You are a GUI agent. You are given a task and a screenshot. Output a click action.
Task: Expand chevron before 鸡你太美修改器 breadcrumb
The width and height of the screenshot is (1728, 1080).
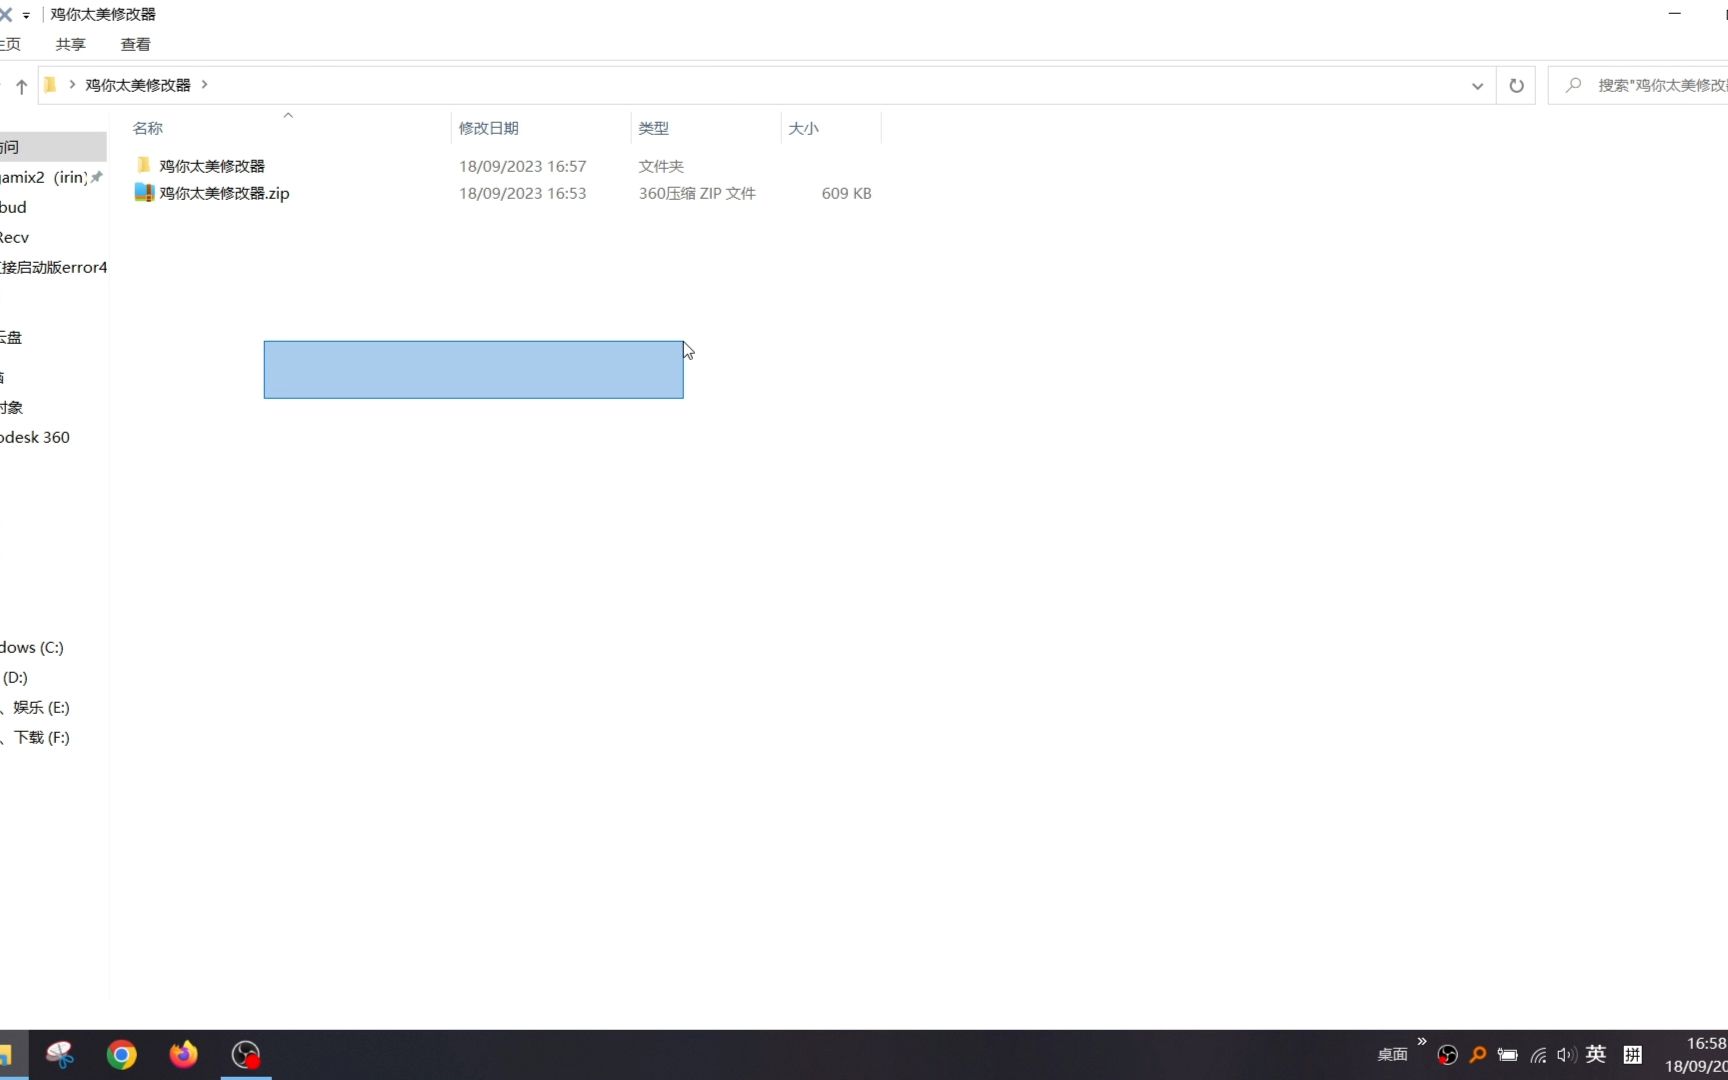click(x=72, y=85)
